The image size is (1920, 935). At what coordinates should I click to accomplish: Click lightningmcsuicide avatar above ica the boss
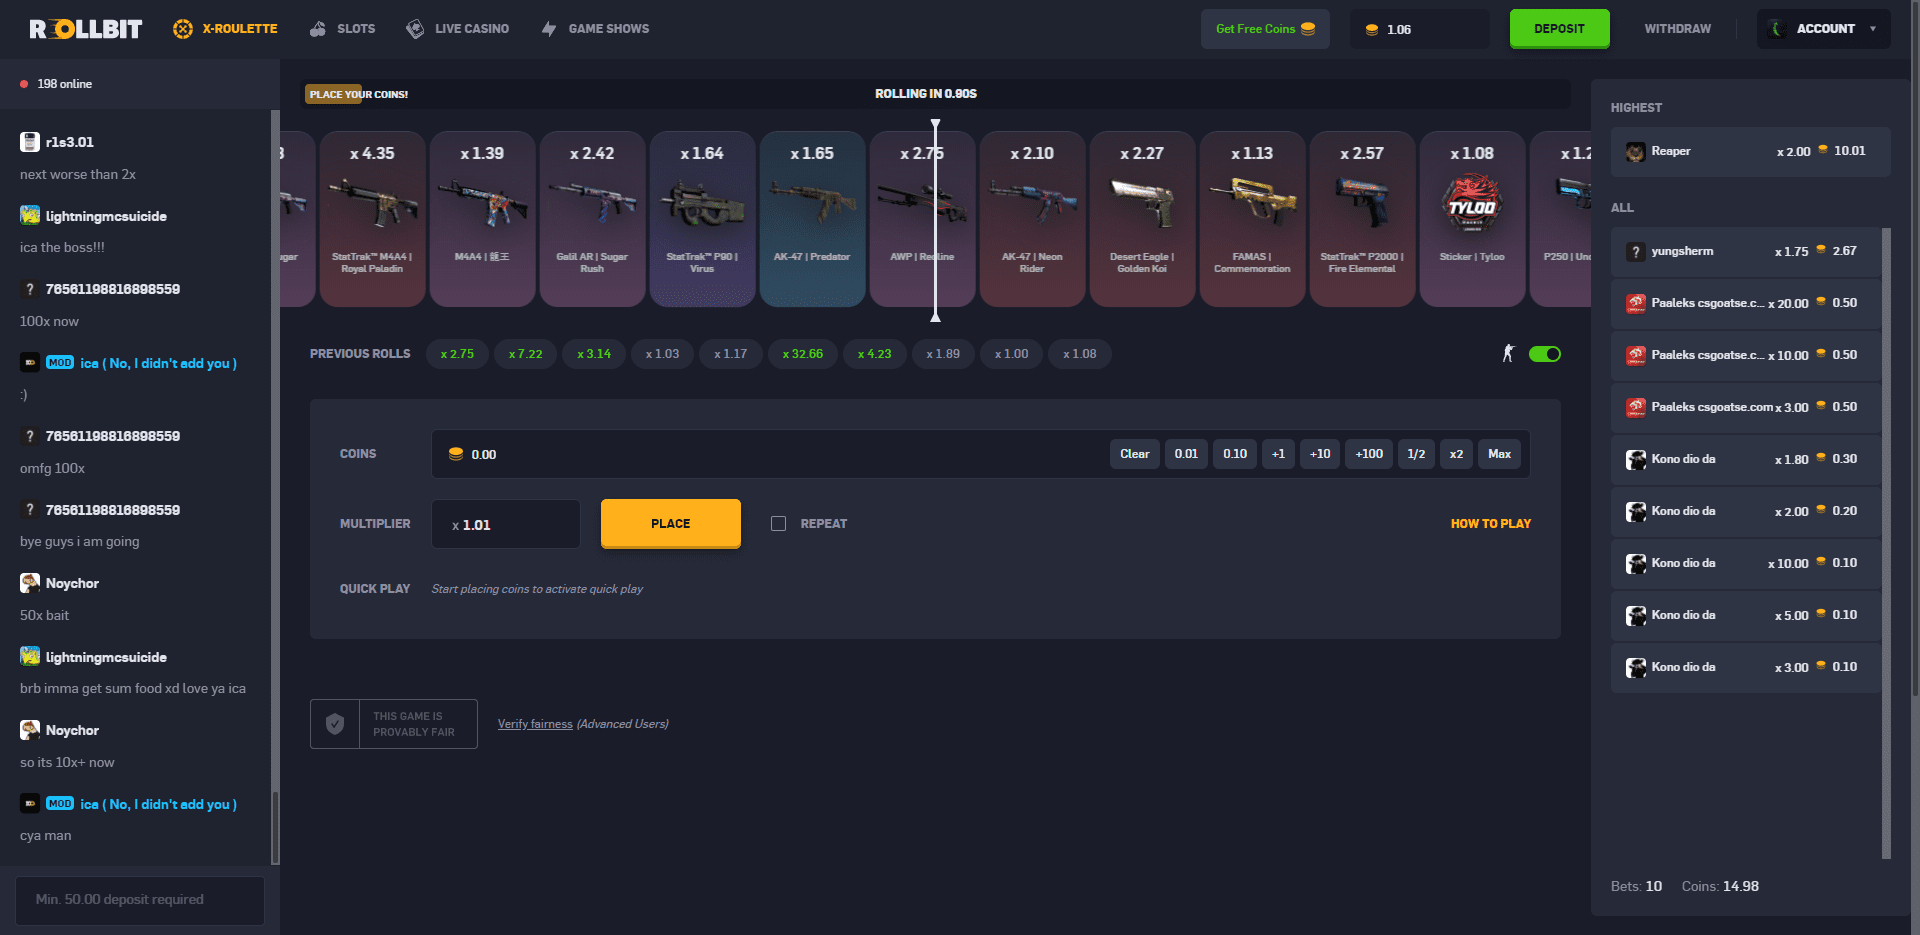pyautogui.click(x=30, y=215)
